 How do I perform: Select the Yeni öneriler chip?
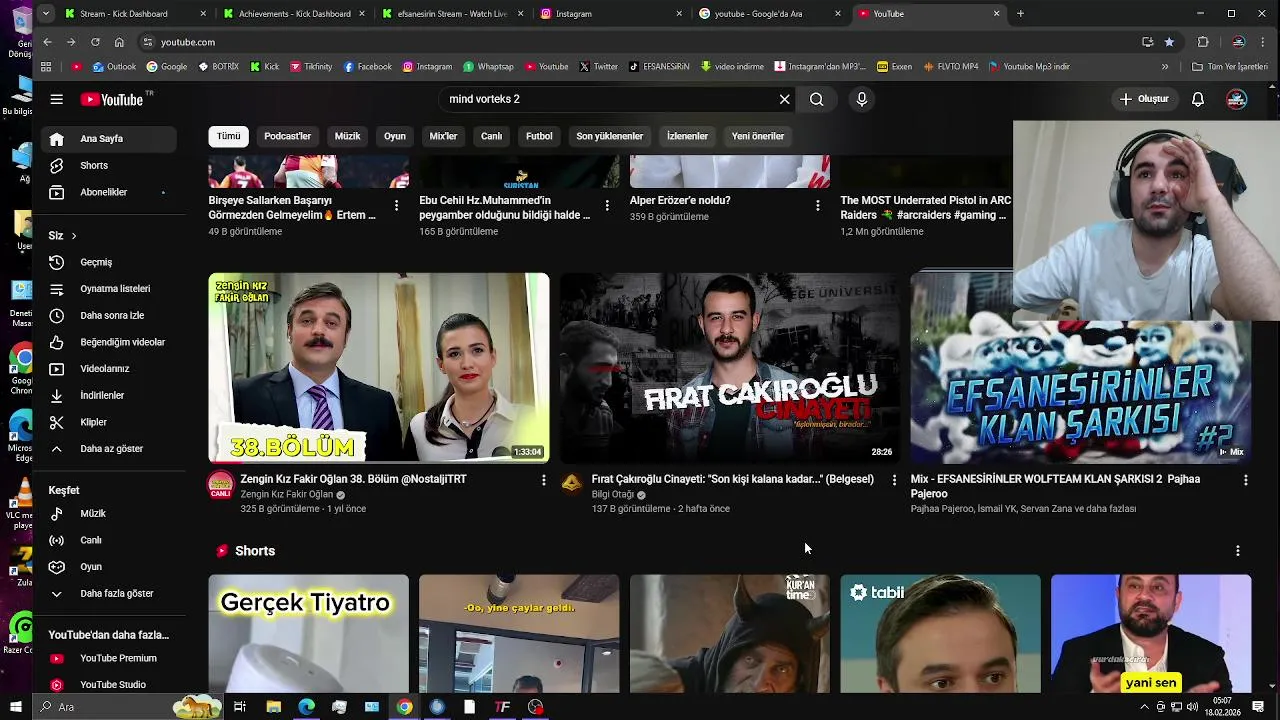(758, 136)
